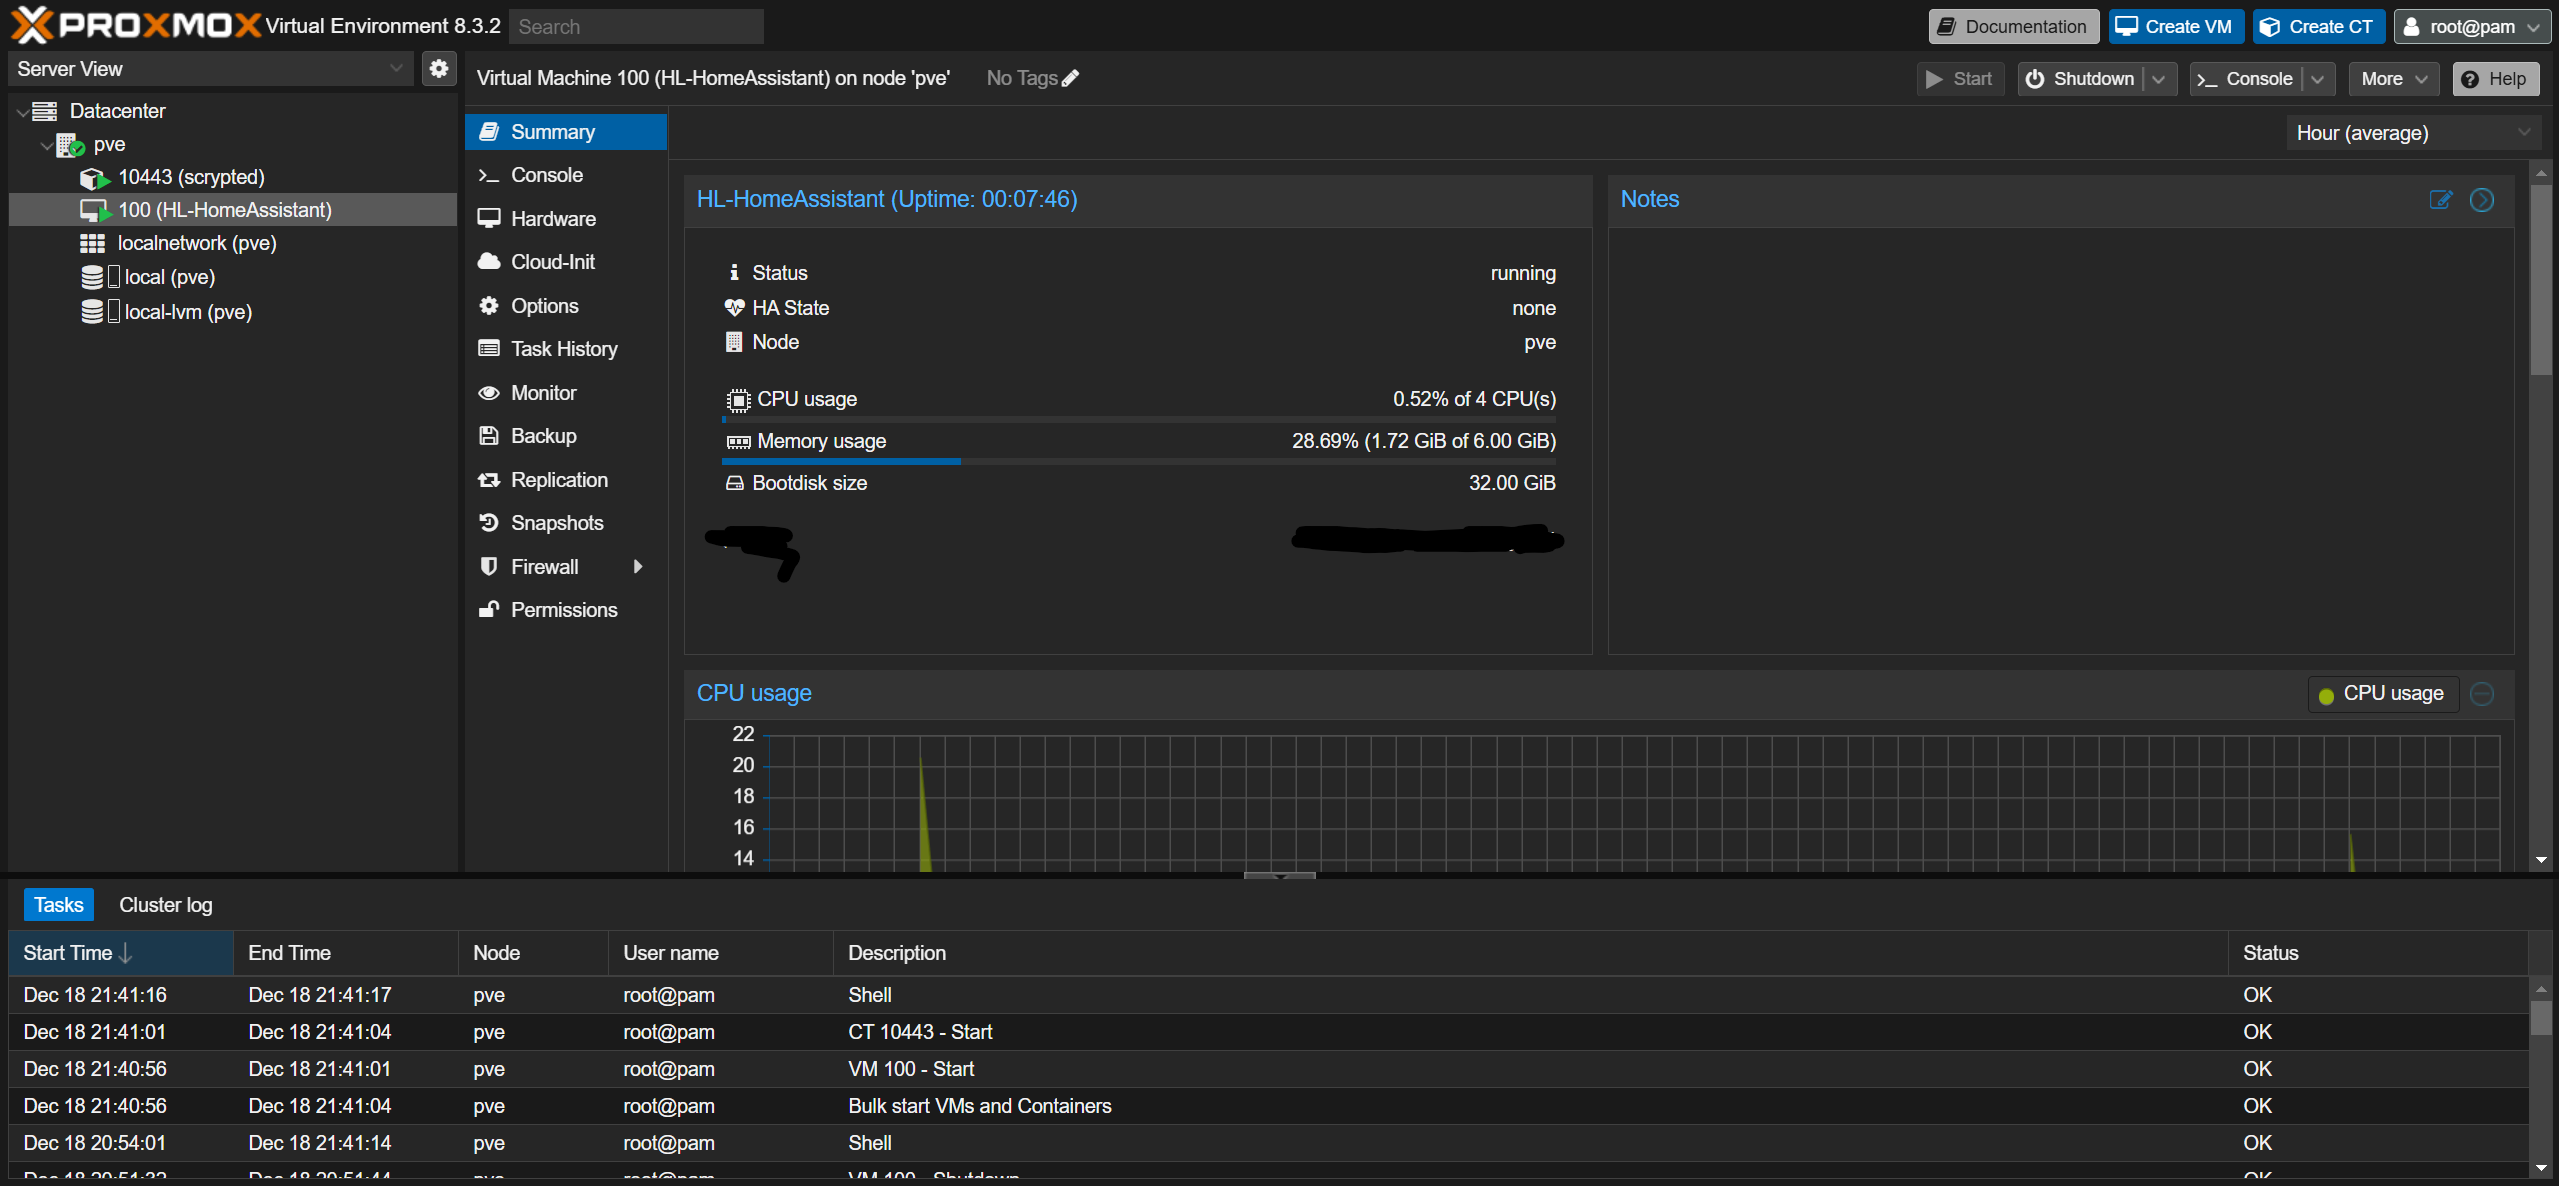Open the Server View settings gear
The height and width of the screenshot is (1186, 2559).
439,69
